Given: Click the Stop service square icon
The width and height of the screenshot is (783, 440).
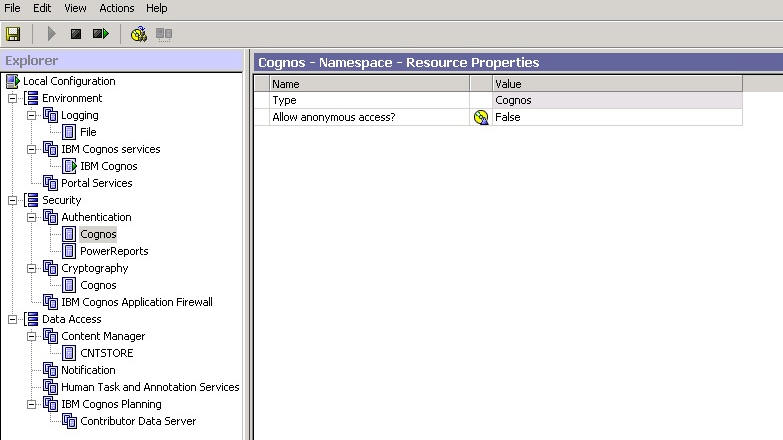Looking at the screenshot, I should tap(76, 34).
